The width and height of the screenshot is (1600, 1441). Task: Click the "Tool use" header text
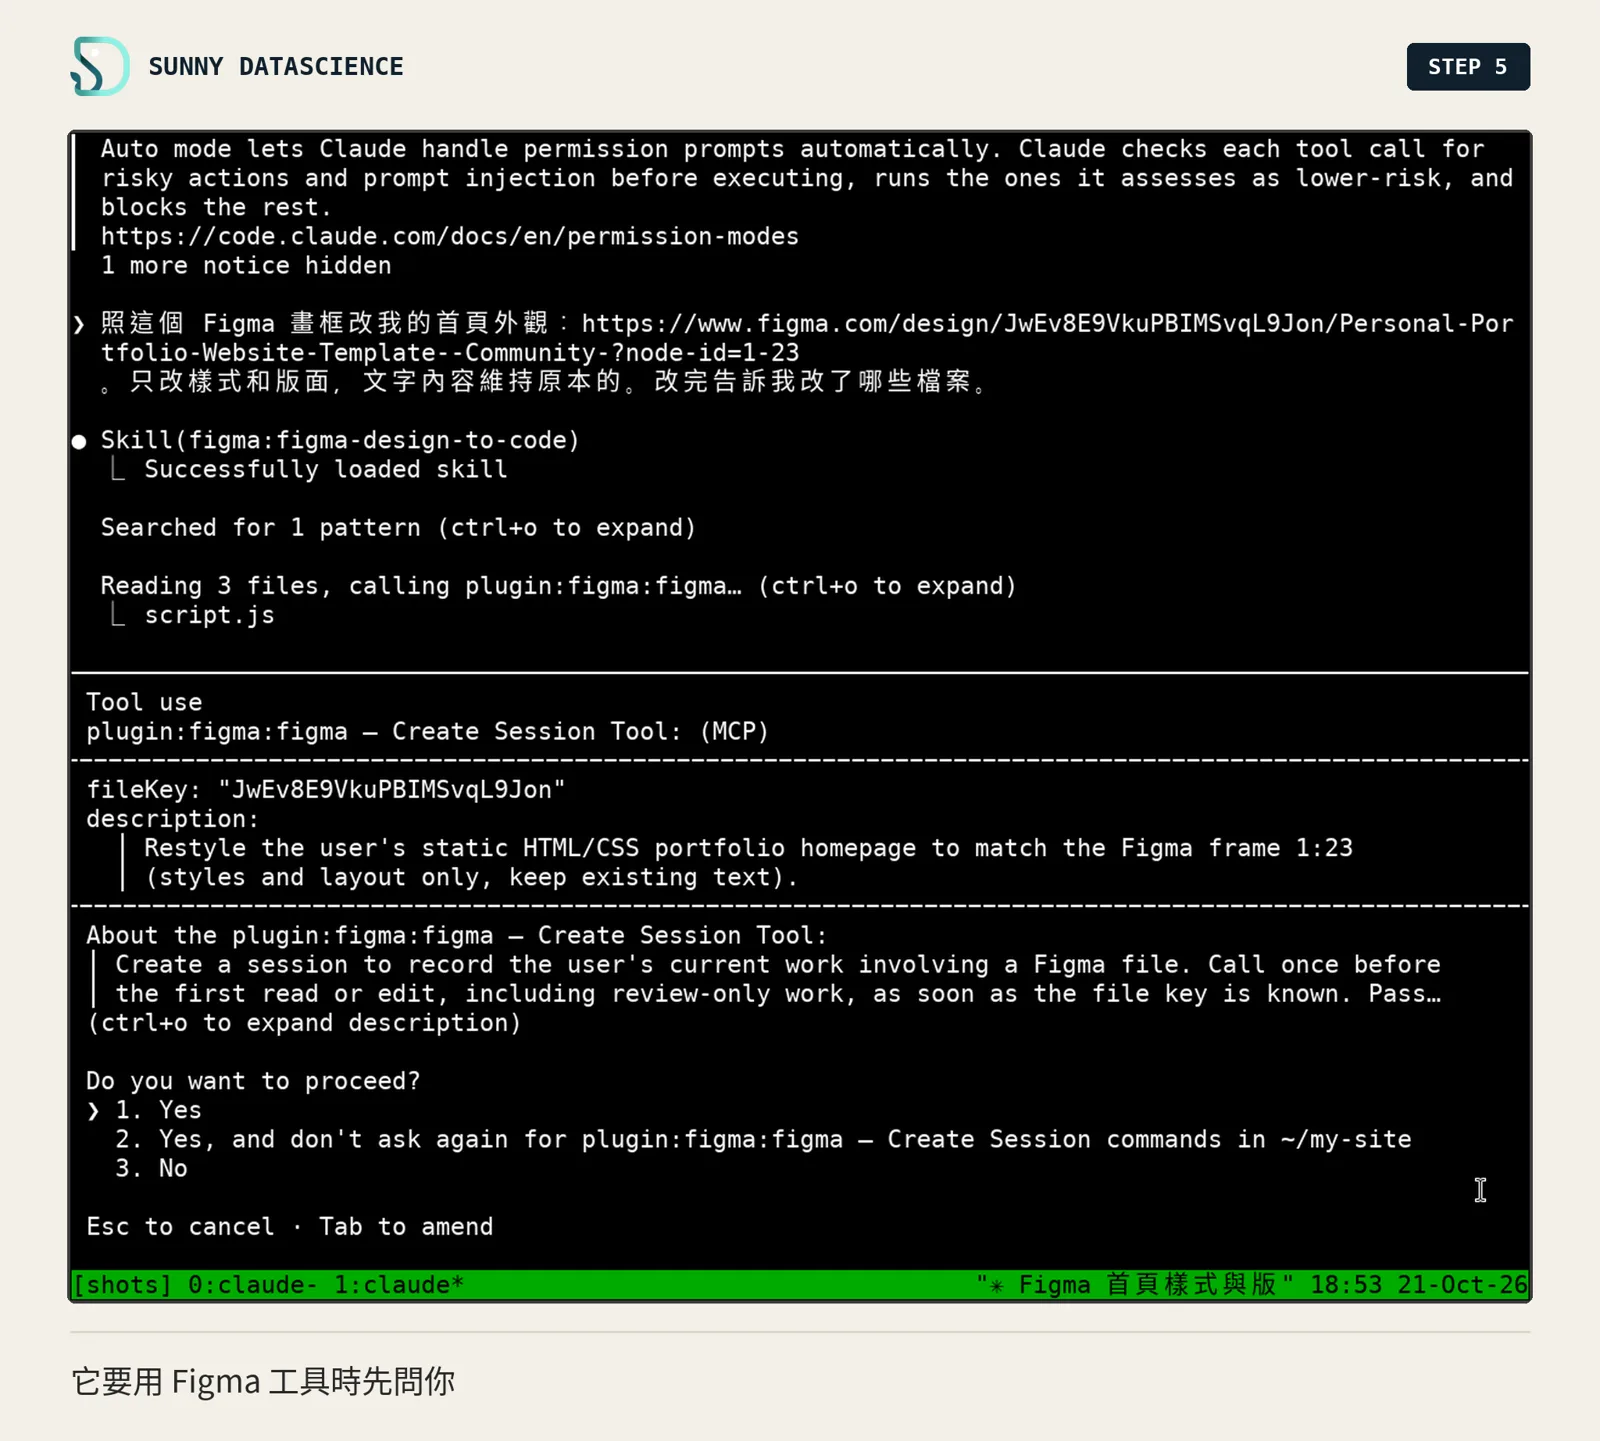click(x=144, y=702)
